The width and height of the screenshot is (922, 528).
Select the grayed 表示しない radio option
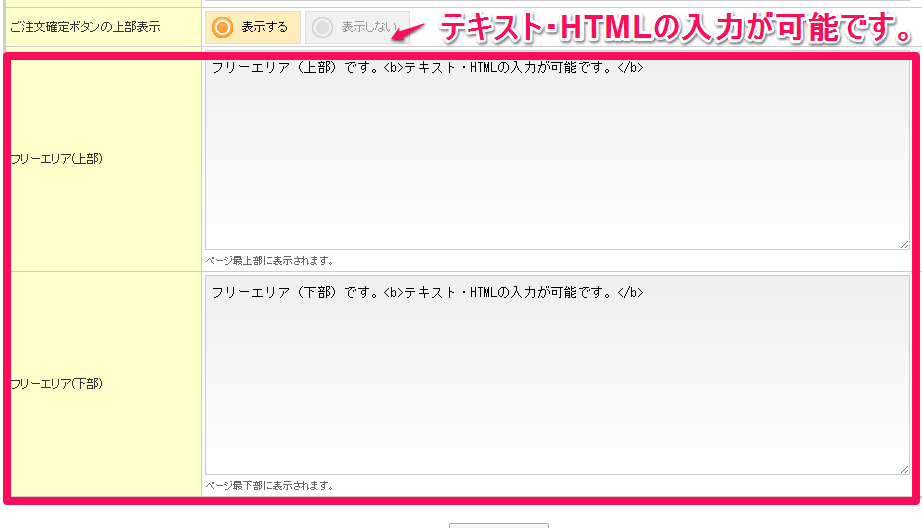pyautogui.click(x=356, y=28)
